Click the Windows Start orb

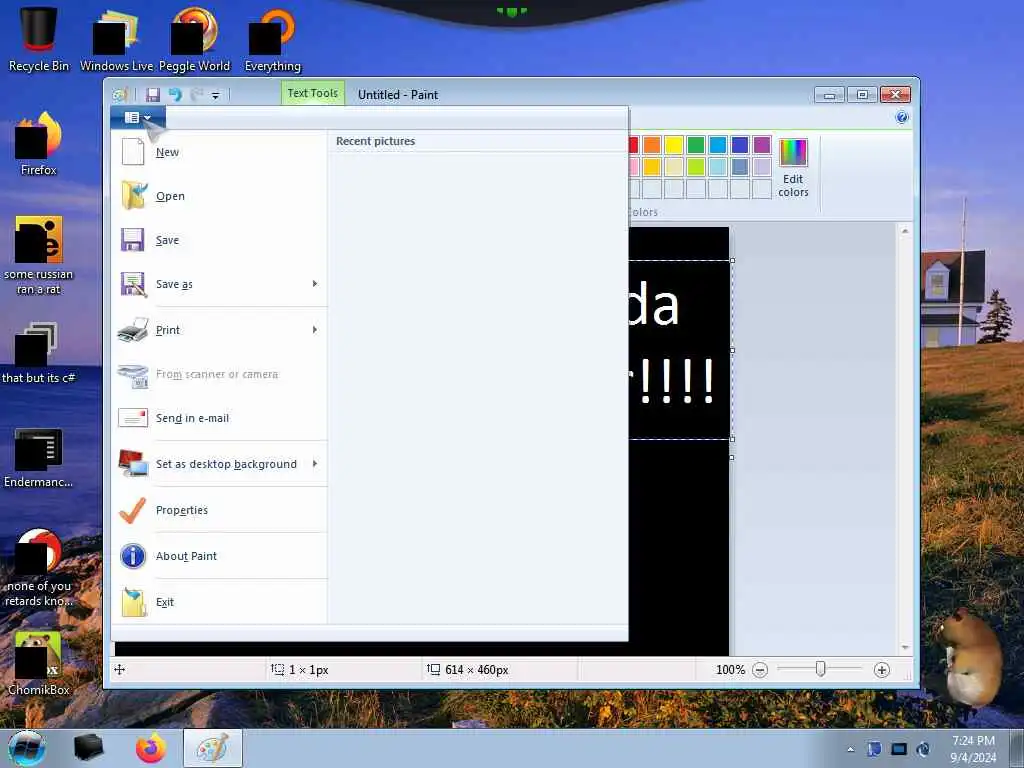click(x=27, y=748)
